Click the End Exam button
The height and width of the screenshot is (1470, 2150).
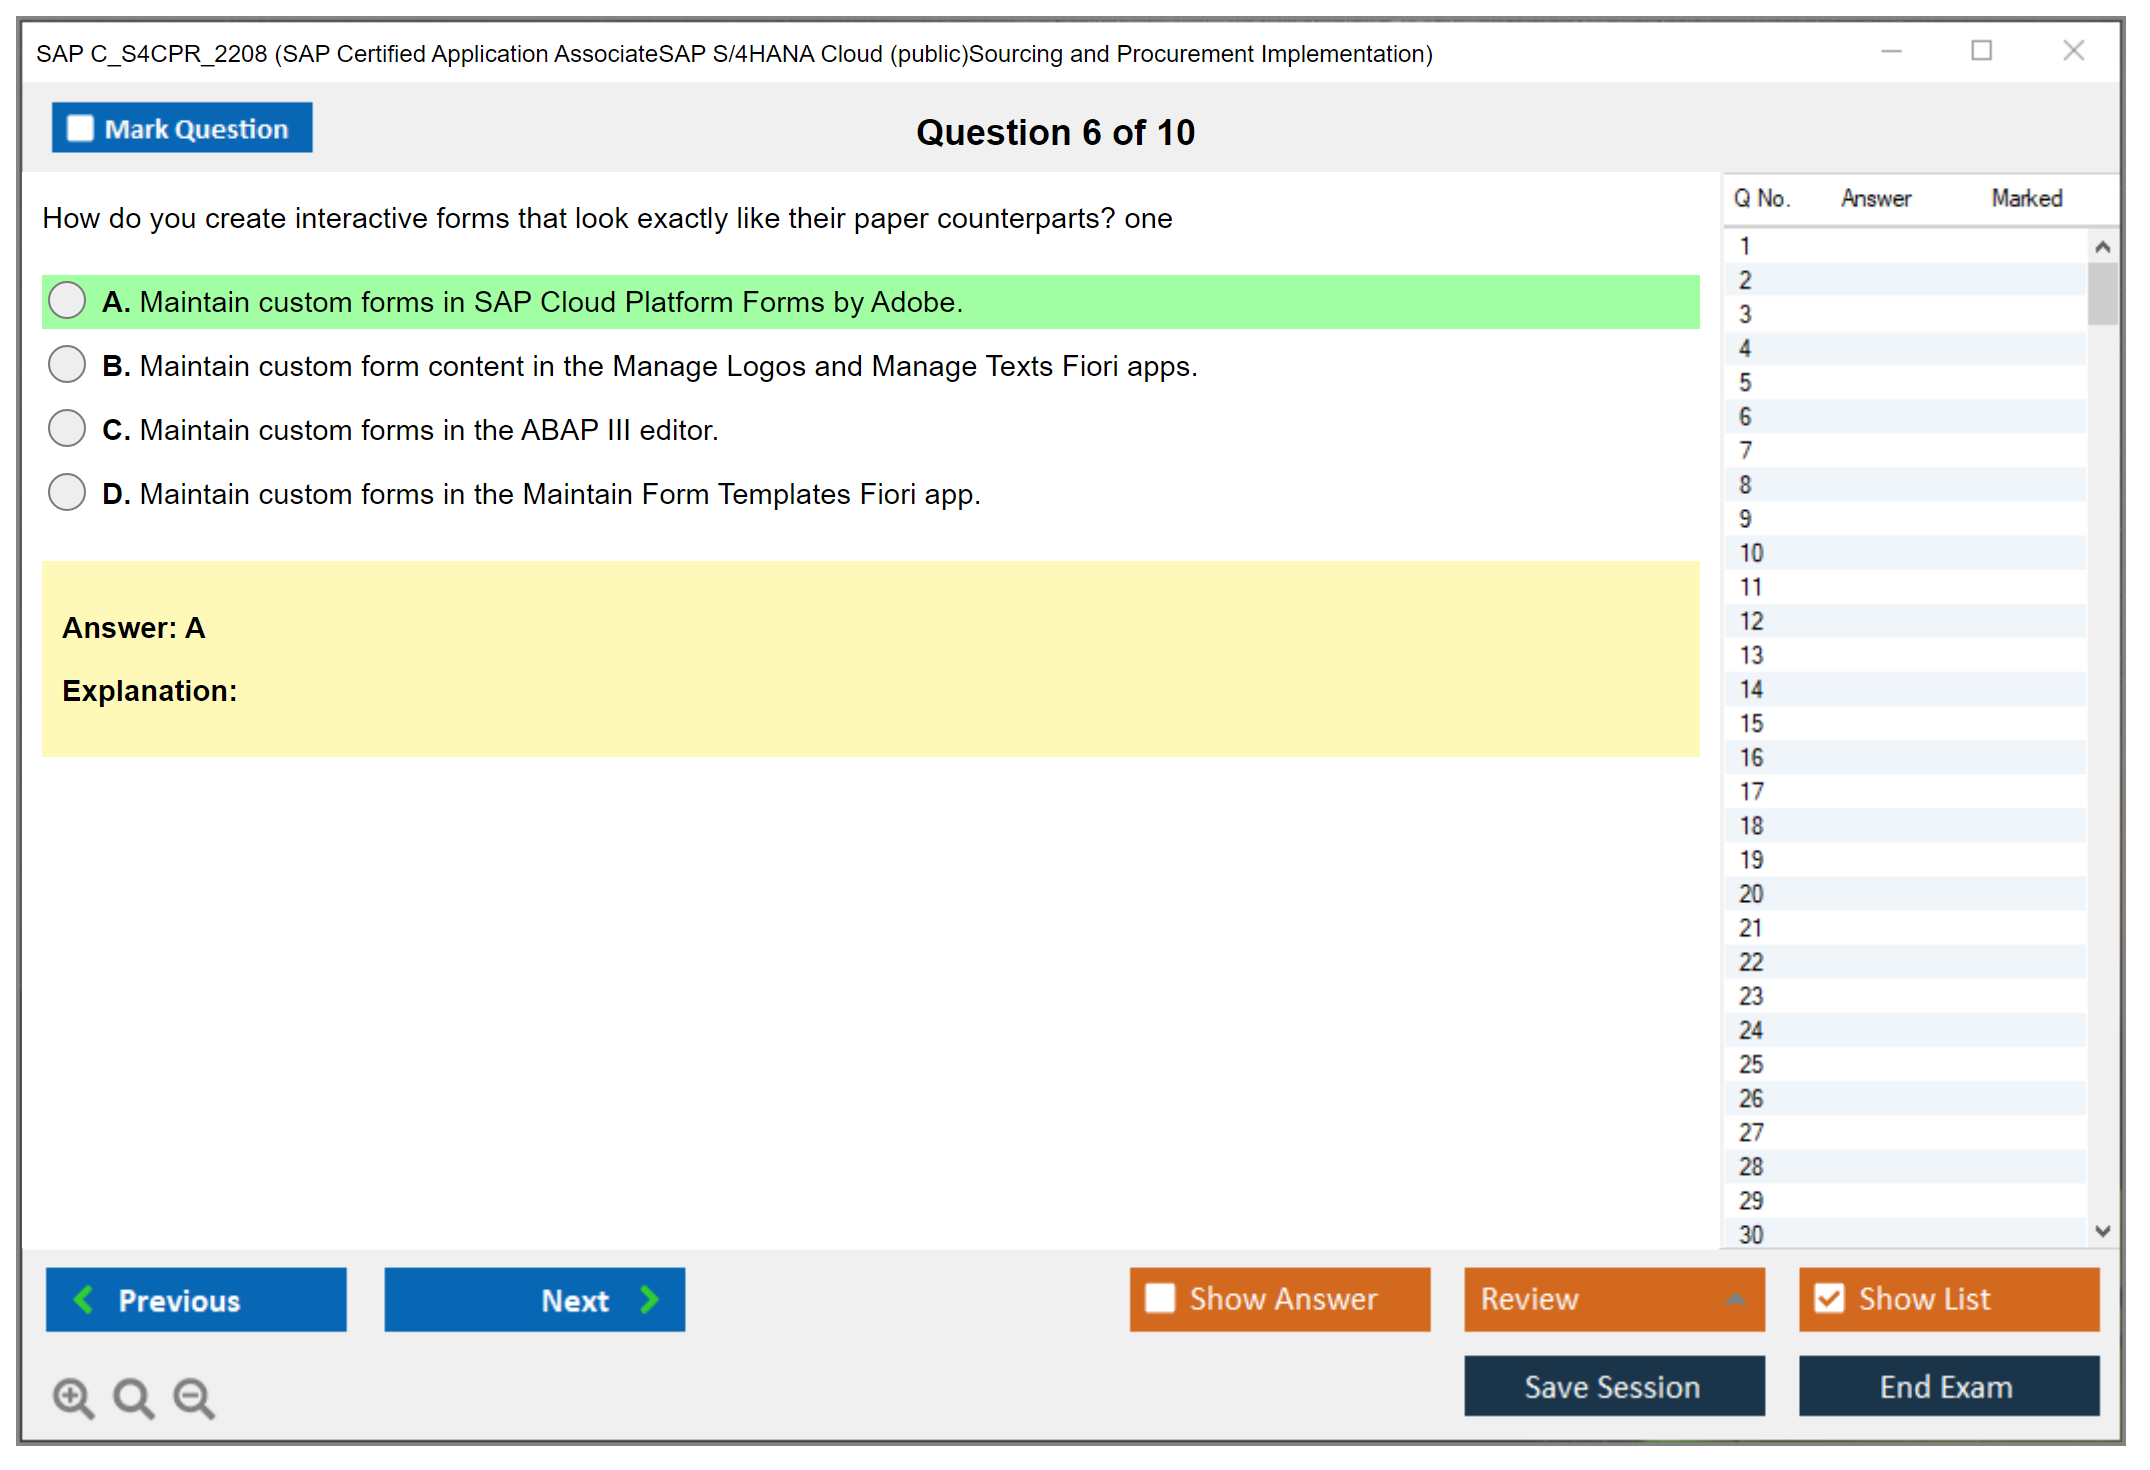pos(1947,1386)
